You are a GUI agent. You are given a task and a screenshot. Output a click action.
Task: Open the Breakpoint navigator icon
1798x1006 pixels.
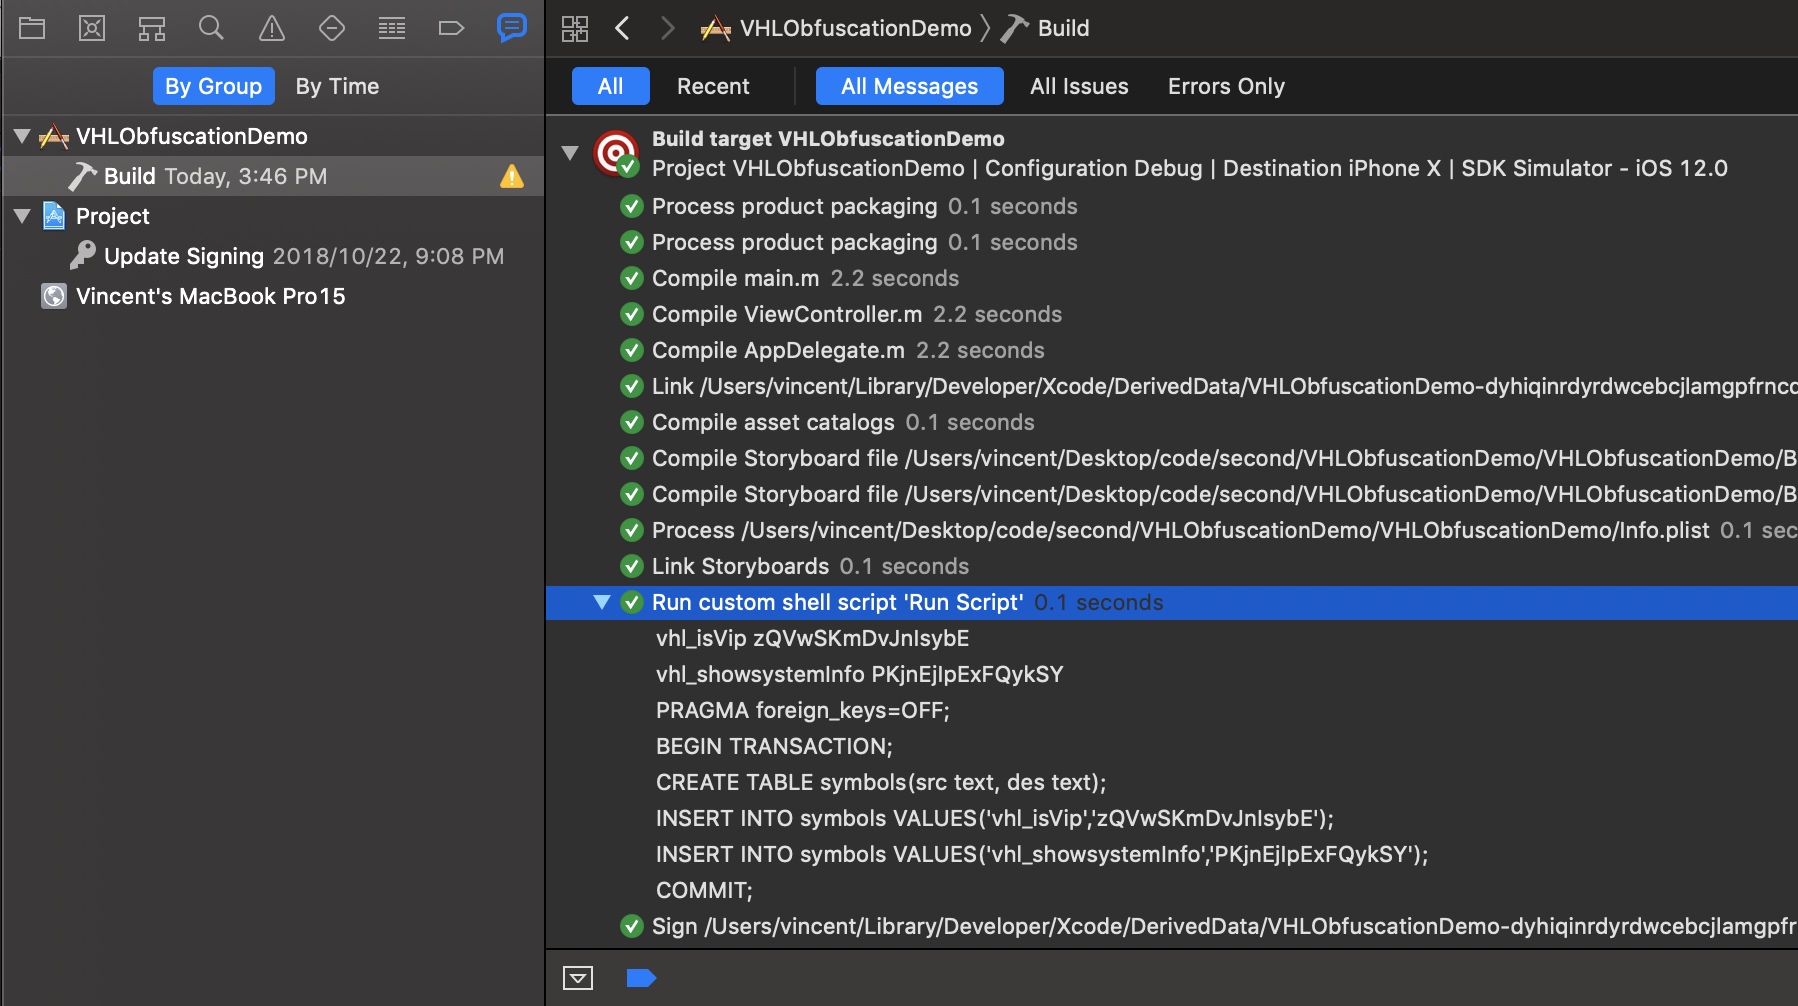[451, 28]
